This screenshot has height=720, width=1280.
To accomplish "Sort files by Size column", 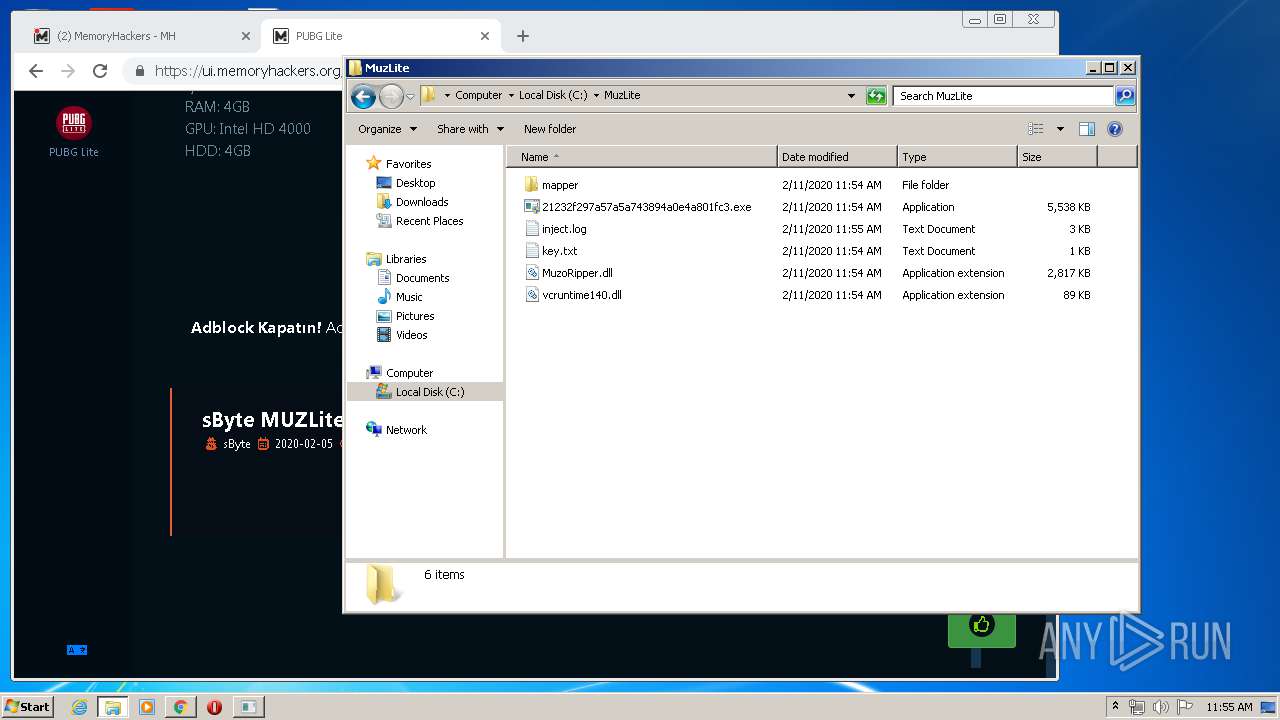I will tap(1057, 157).
